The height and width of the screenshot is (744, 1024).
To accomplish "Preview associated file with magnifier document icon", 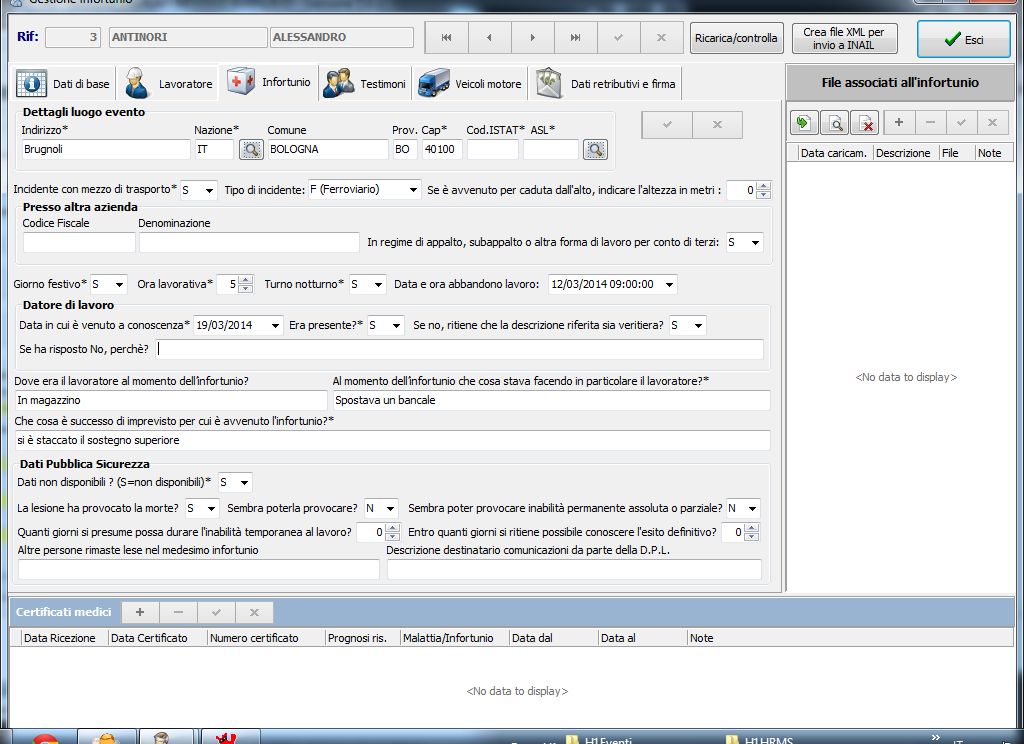I will point(835,123).
